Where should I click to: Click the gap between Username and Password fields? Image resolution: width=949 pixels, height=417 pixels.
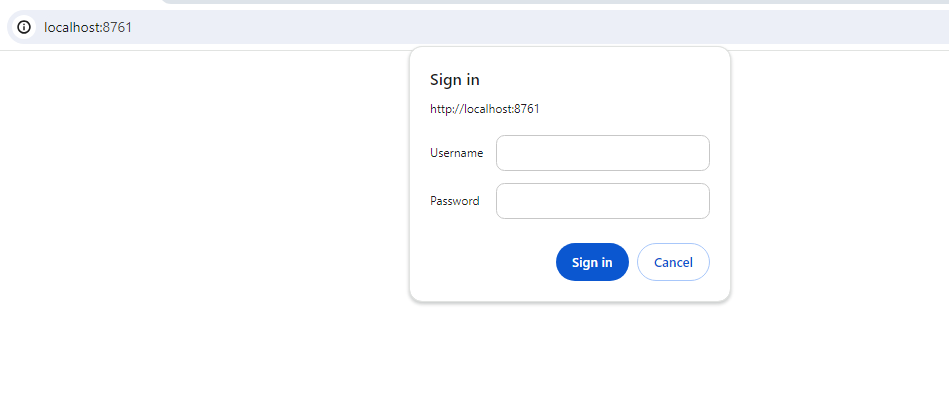point(602,177)
